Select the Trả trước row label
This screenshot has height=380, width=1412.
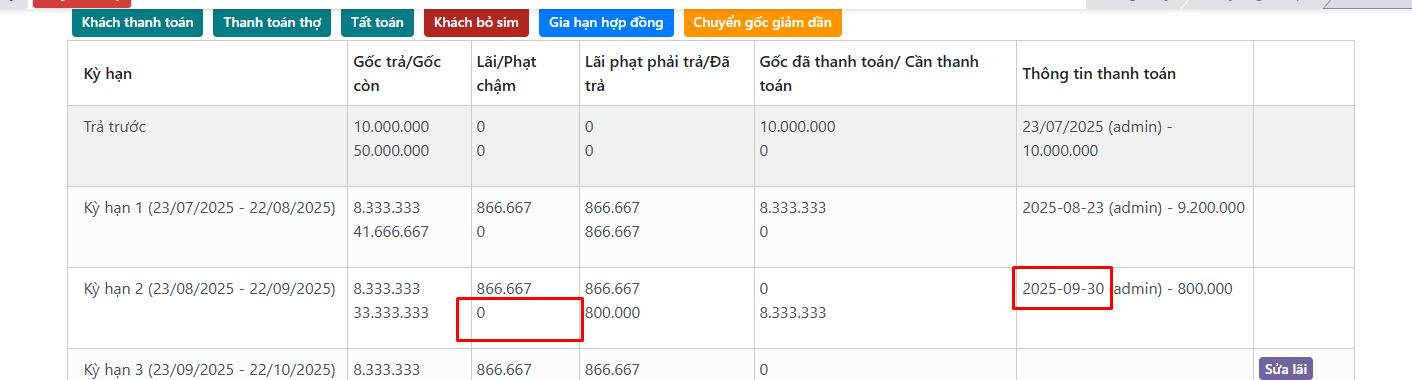[115, 127]
